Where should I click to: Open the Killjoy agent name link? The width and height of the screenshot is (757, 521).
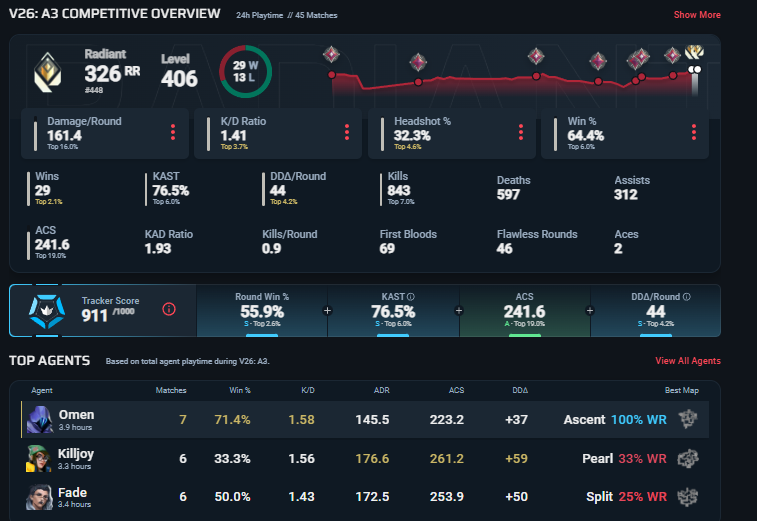(76, 454)
